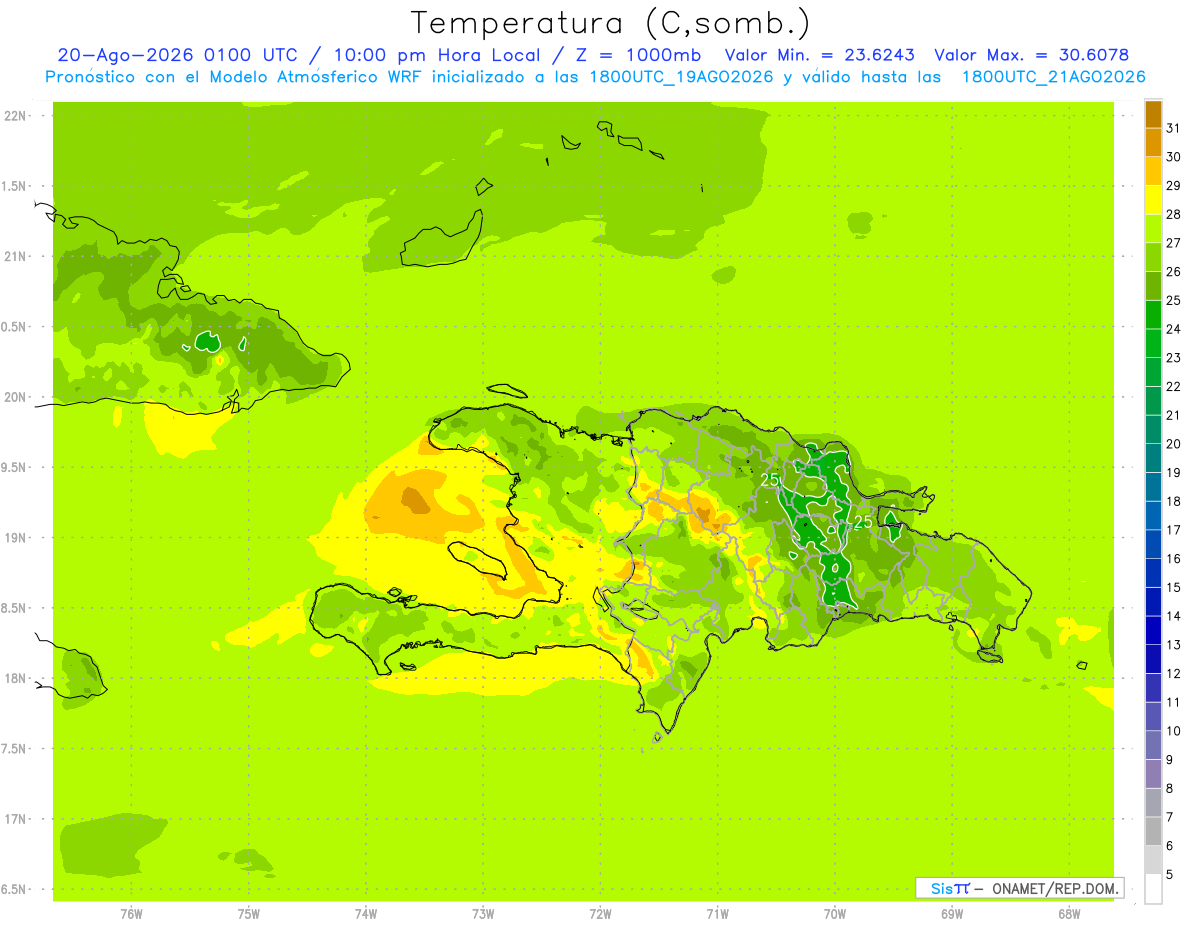Click the '70W' longitude axis label
Screen dimensions: 1200x927
tap(835, 914)
